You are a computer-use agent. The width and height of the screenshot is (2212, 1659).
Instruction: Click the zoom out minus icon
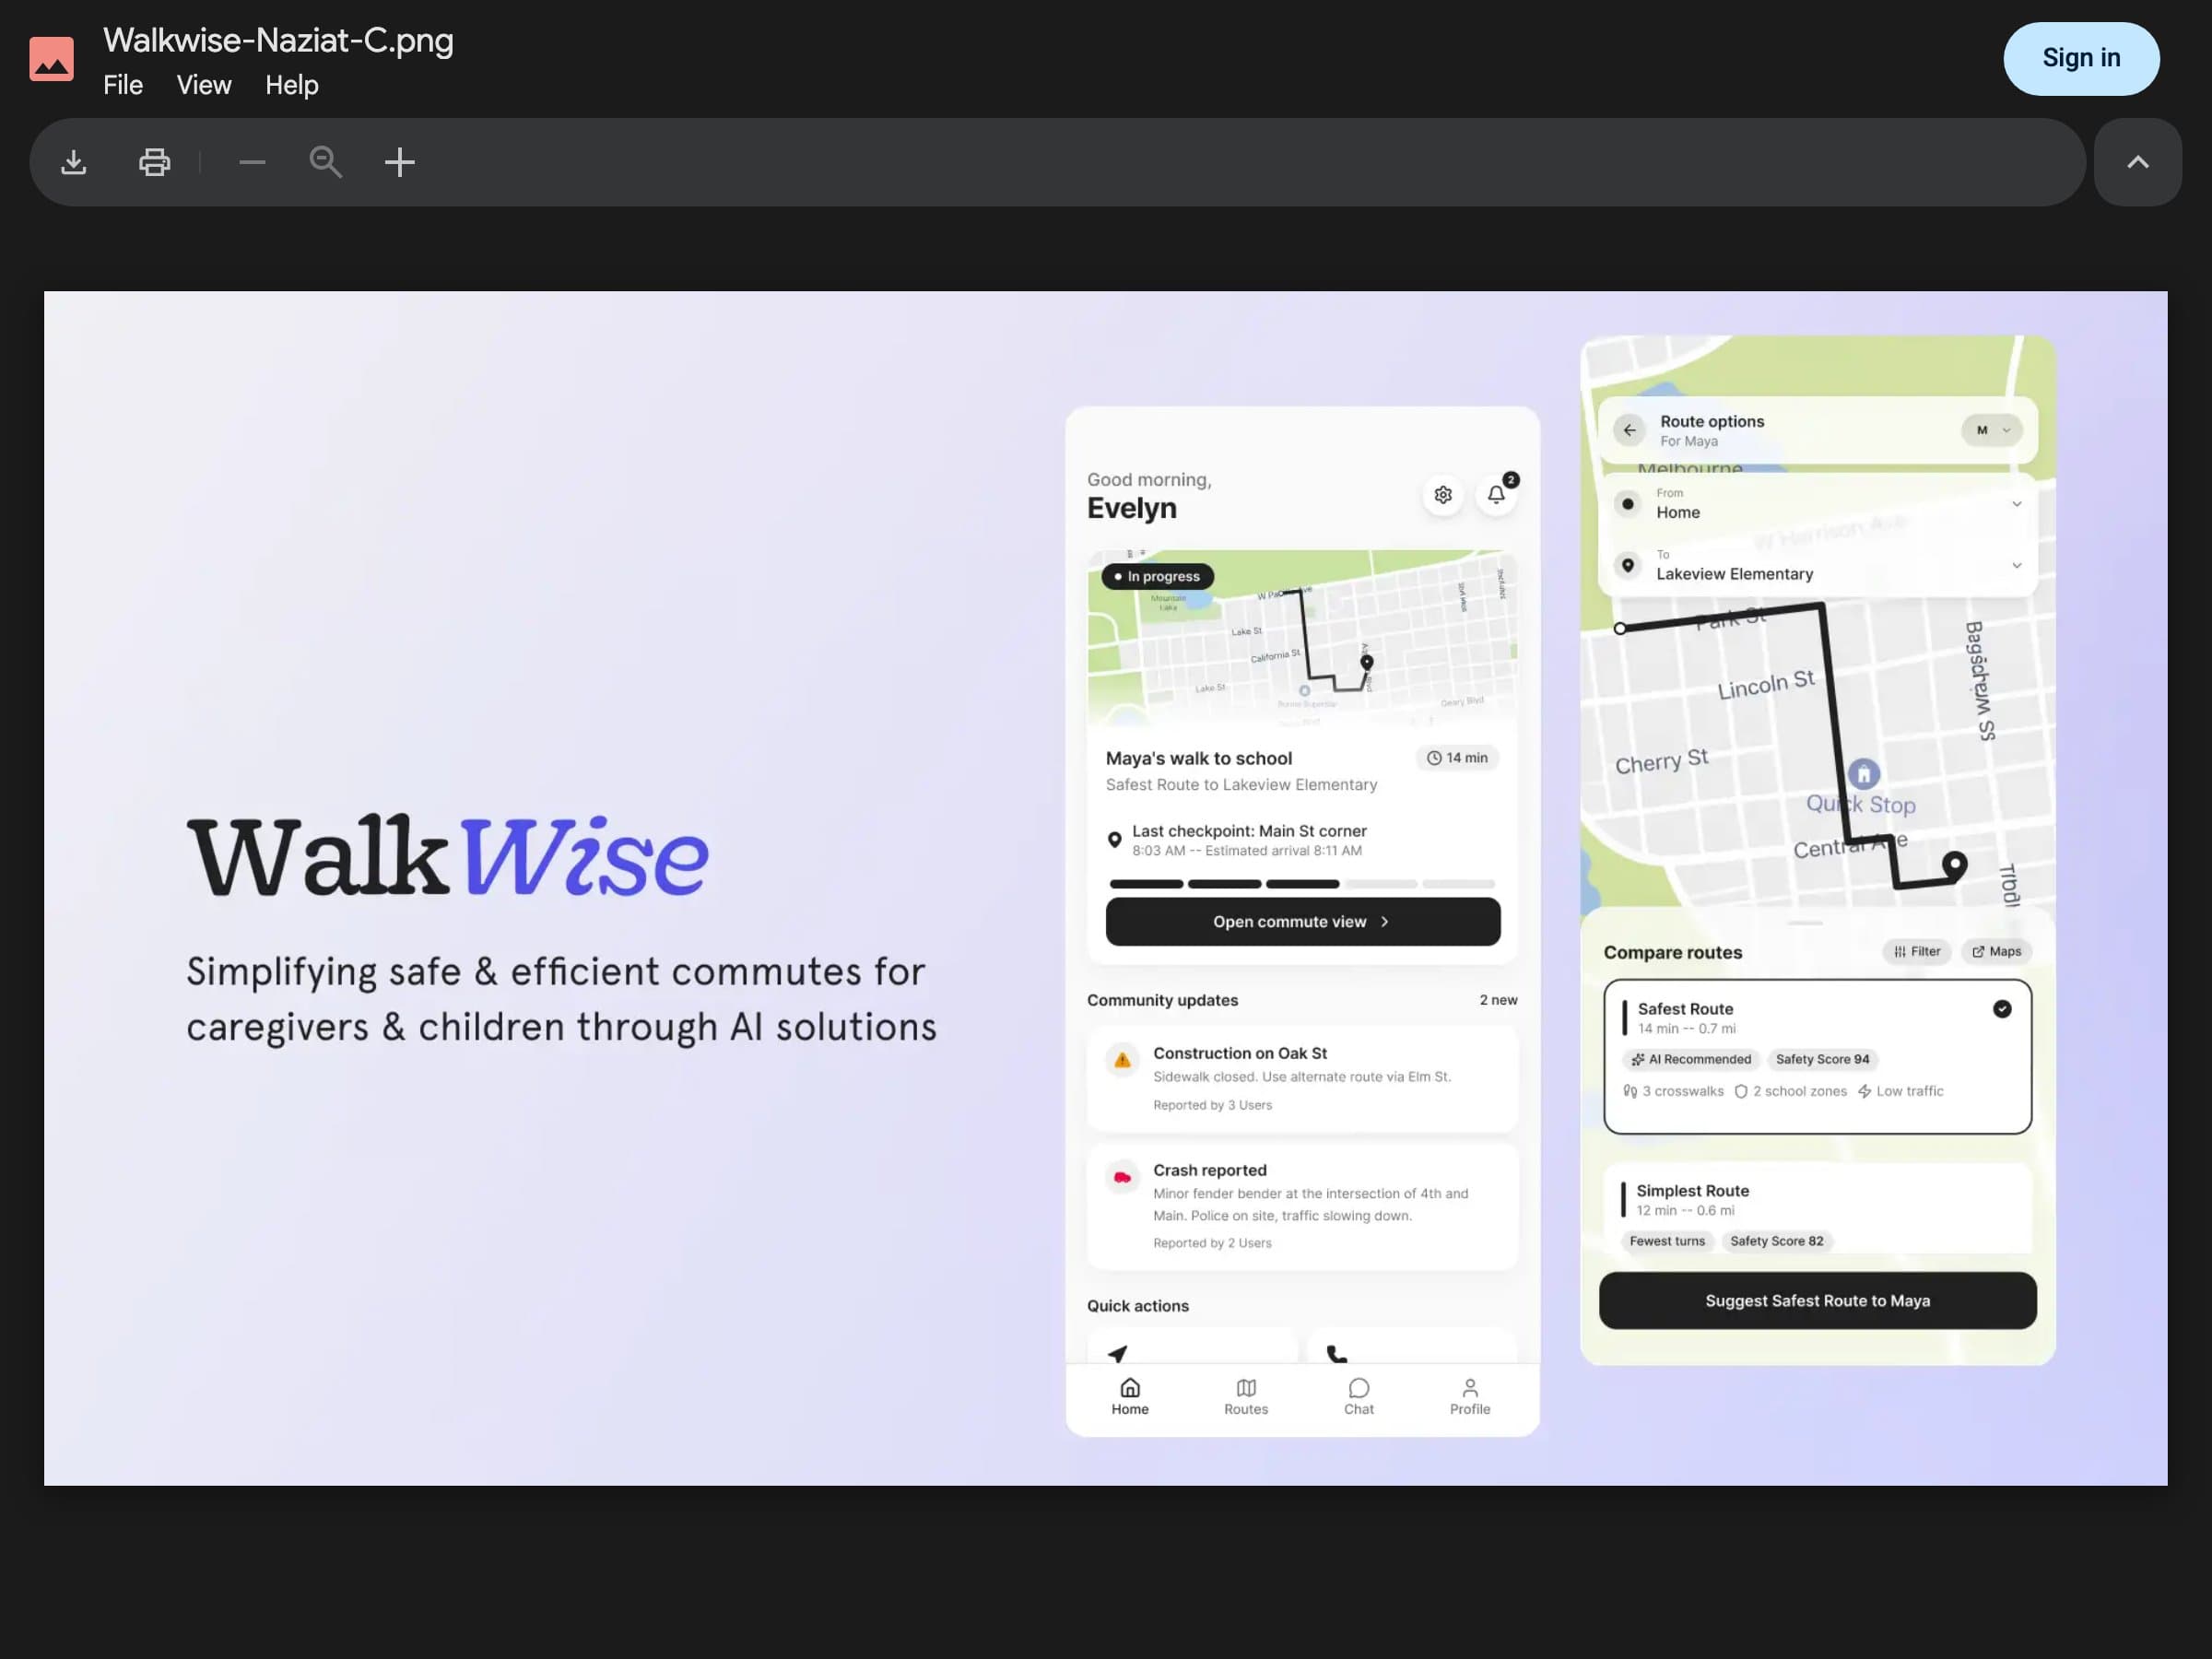(252, 162)
